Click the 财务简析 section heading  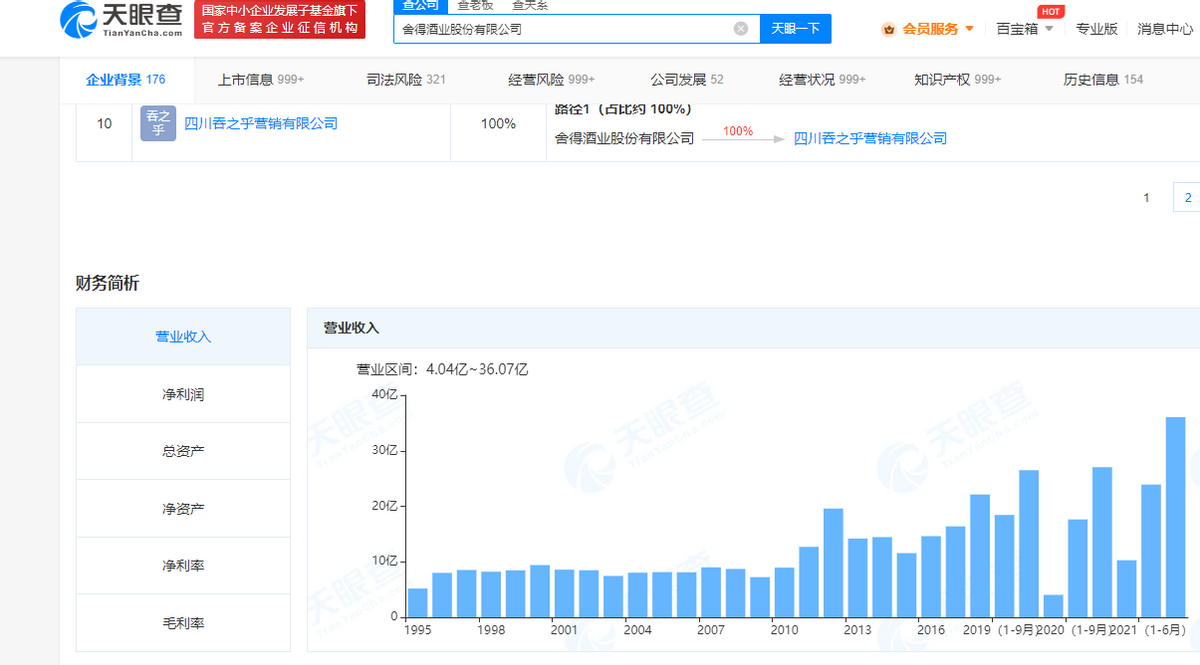107,283
